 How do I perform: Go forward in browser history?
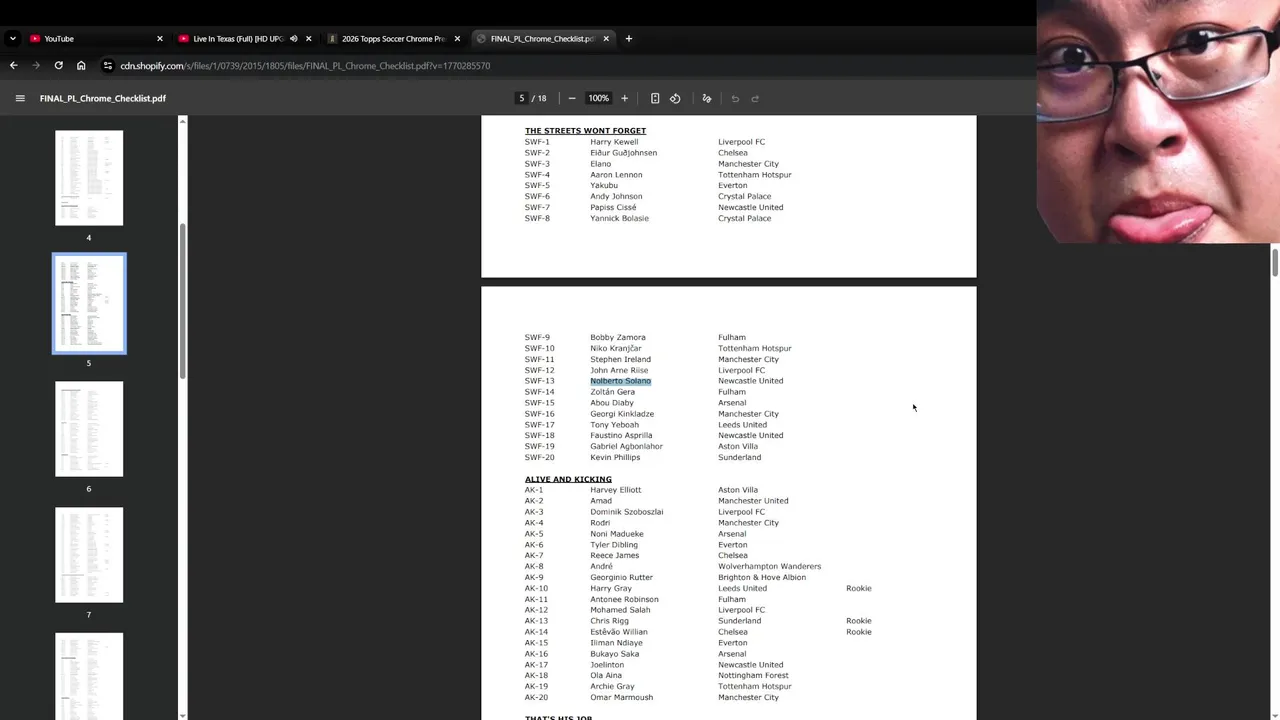pos(36,66)
